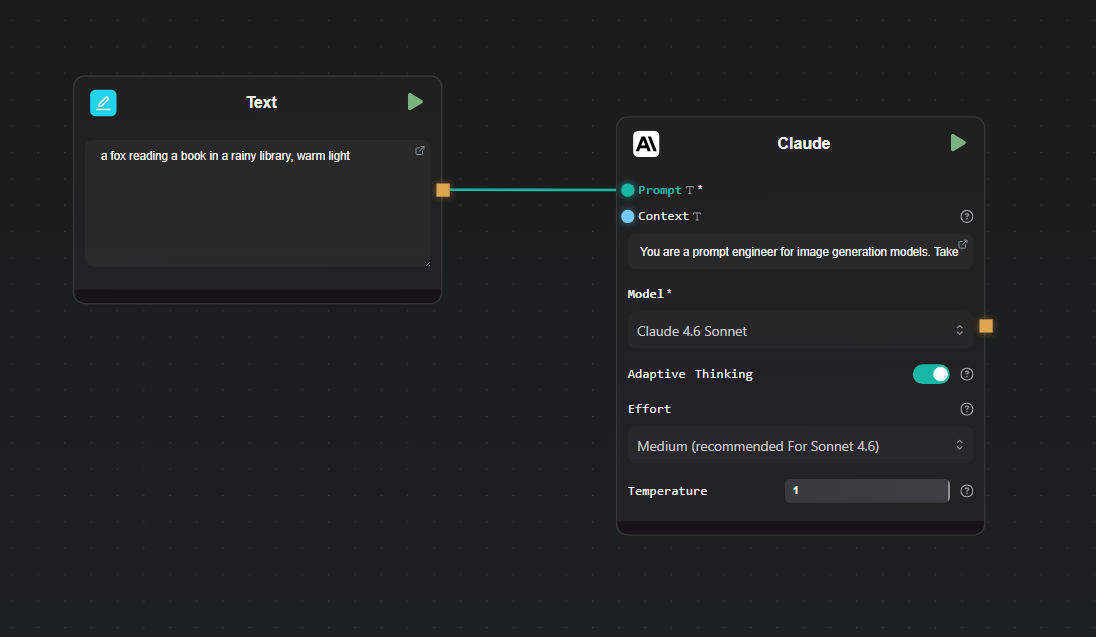Open the Effort dropdown set to Medium
This screenshot has width=1096, height=637.
click(800, 445)
